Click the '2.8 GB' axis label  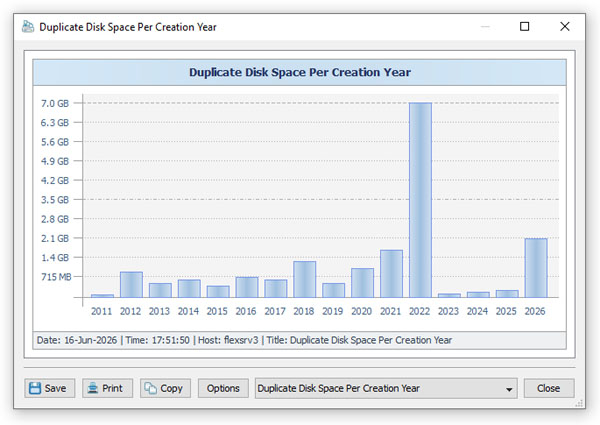coord(55,219)
